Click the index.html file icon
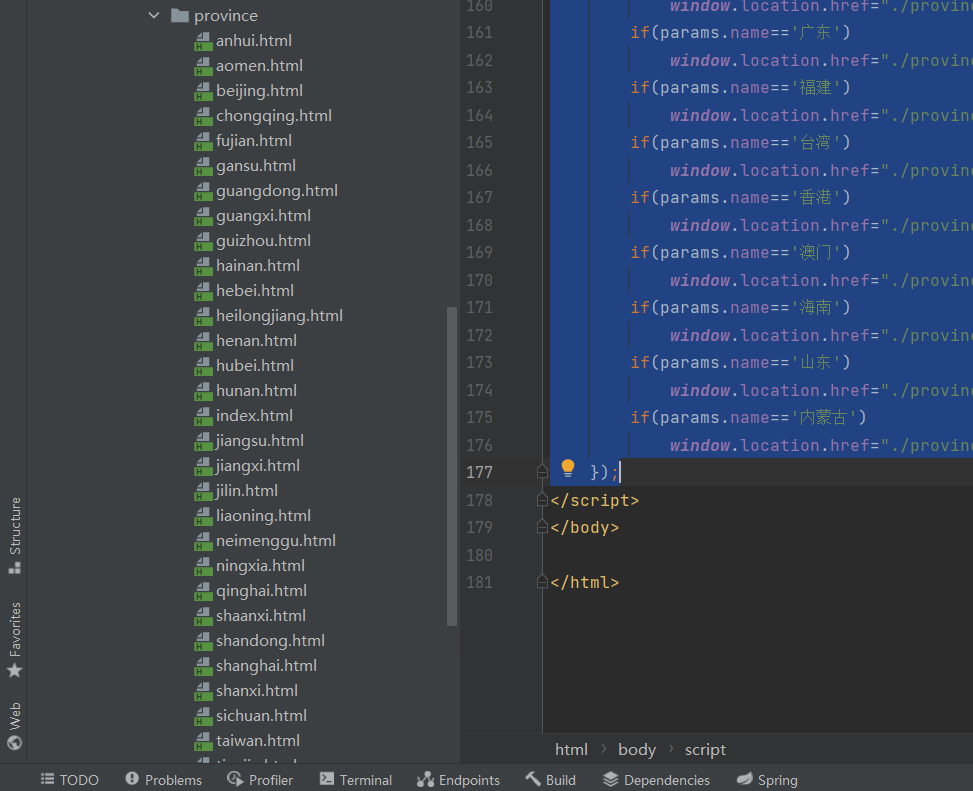This screenshot has width=973, height=791. tap(203, 416)
